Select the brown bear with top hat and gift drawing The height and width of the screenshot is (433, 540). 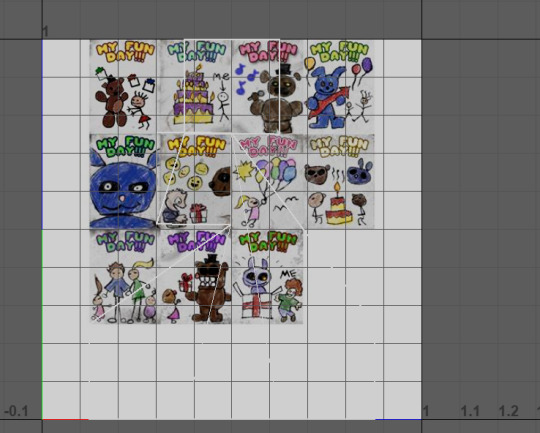tap(195, 277)
